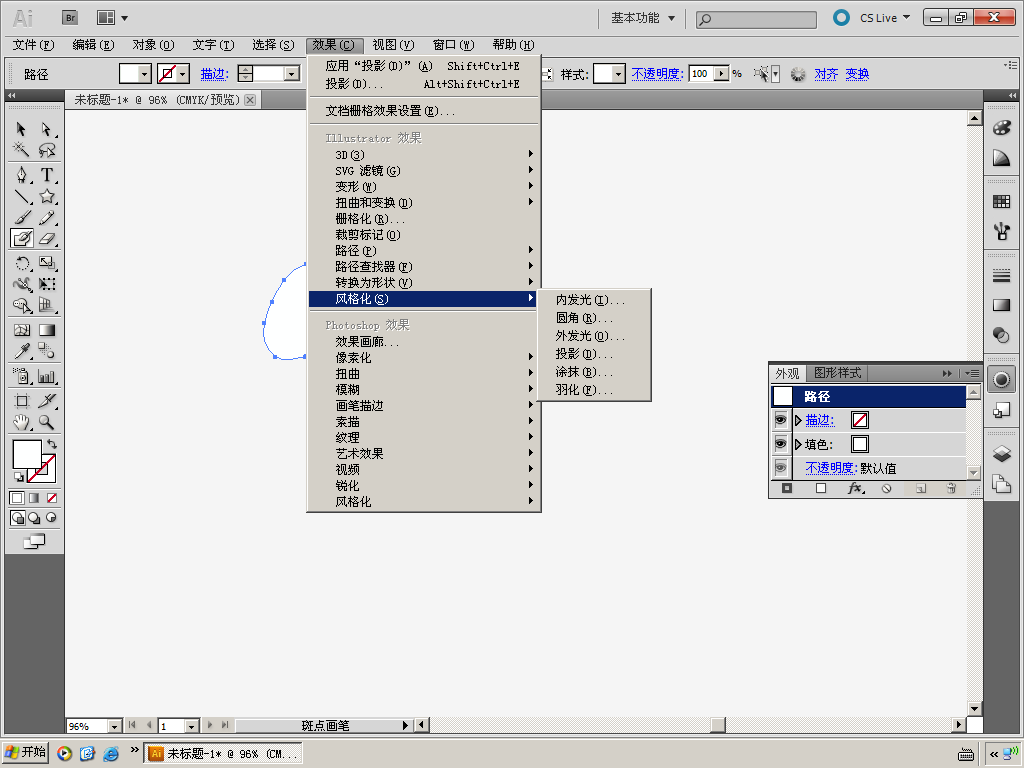The image size is (1024, 768).
Task: Enable Draw Behind mode
Action: coord(34,518)
